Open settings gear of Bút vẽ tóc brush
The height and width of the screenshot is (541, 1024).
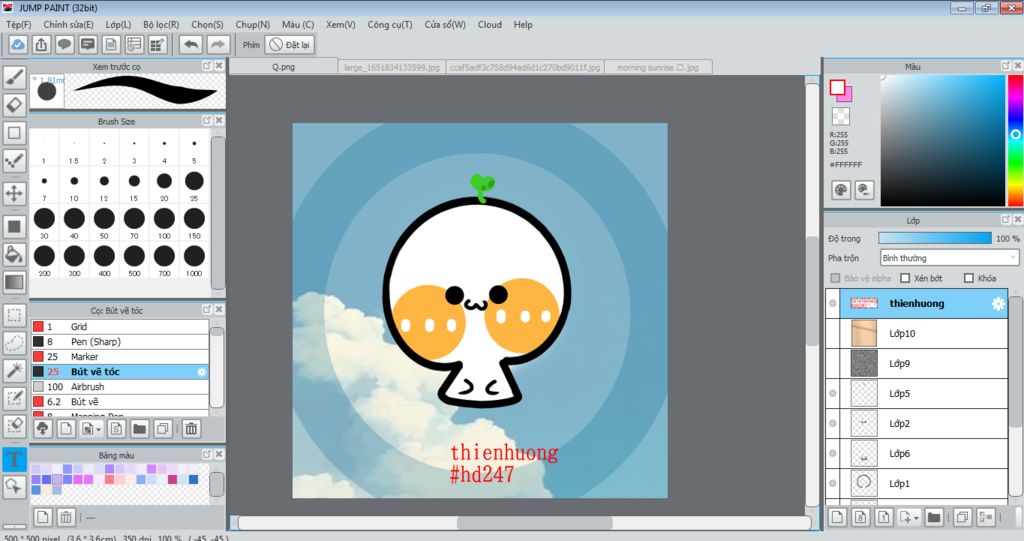pos(201,372)
